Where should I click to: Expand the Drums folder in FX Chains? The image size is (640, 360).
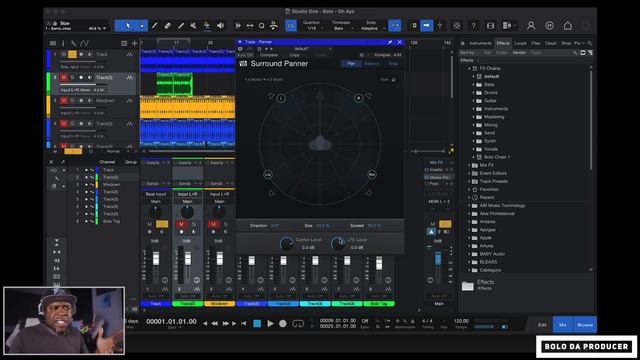pyautogui.click(x=474, y=93)
